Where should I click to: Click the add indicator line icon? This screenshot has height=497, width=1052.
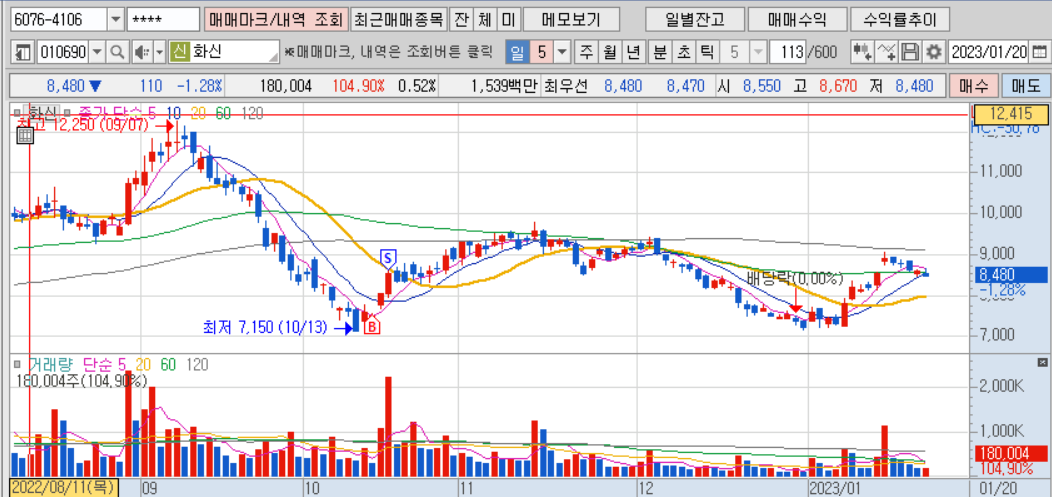[887, 52]
